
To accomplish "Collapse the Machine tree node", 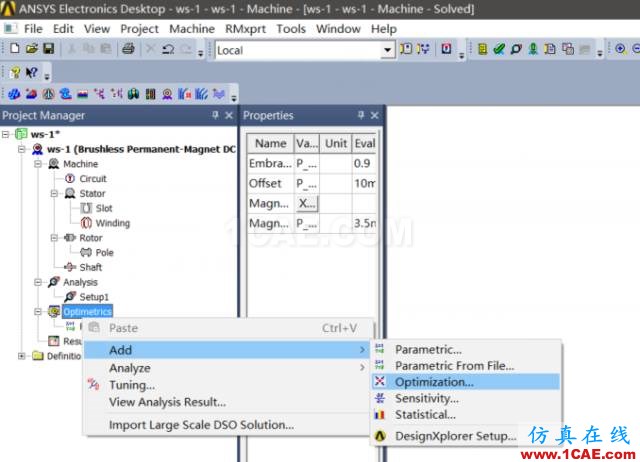I will pos(38,164).
